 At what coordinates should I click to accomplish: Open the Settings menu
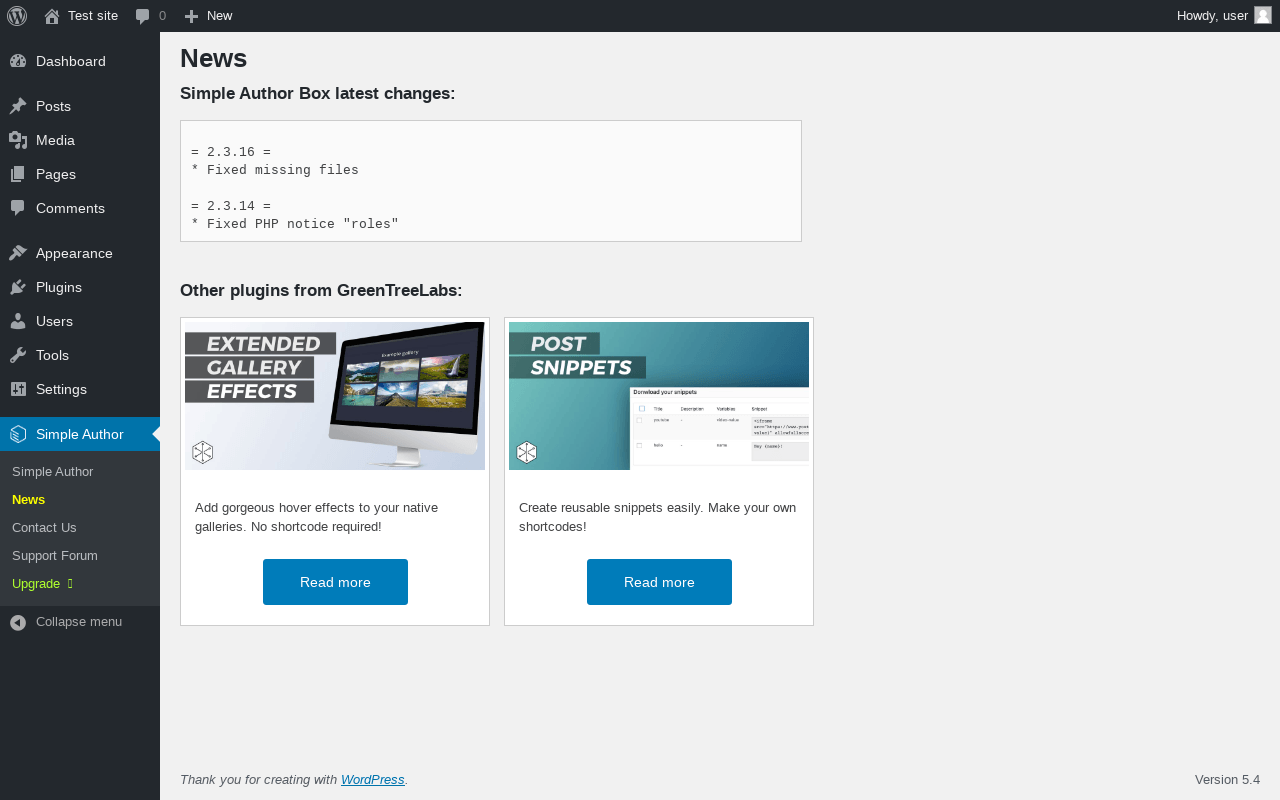click(80, 389)
